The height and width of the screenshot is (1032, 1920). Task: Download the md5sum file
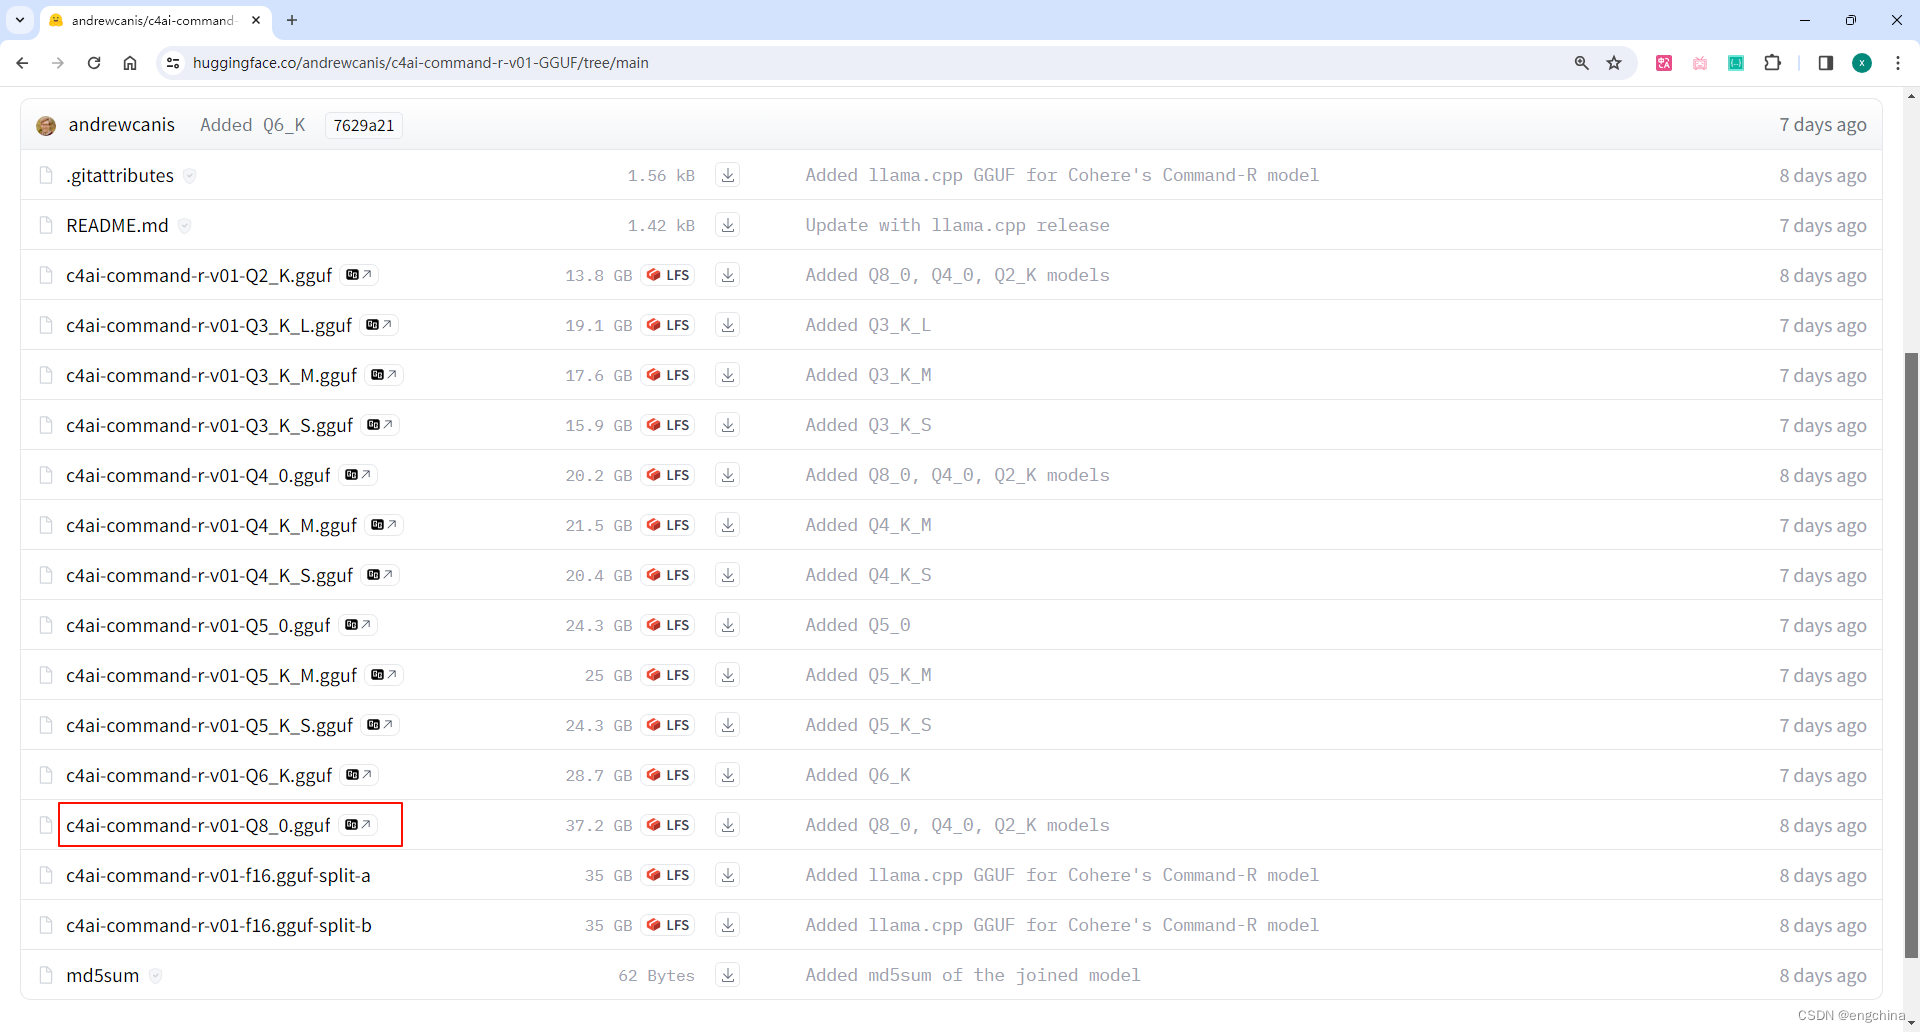(x=728, y=975)
